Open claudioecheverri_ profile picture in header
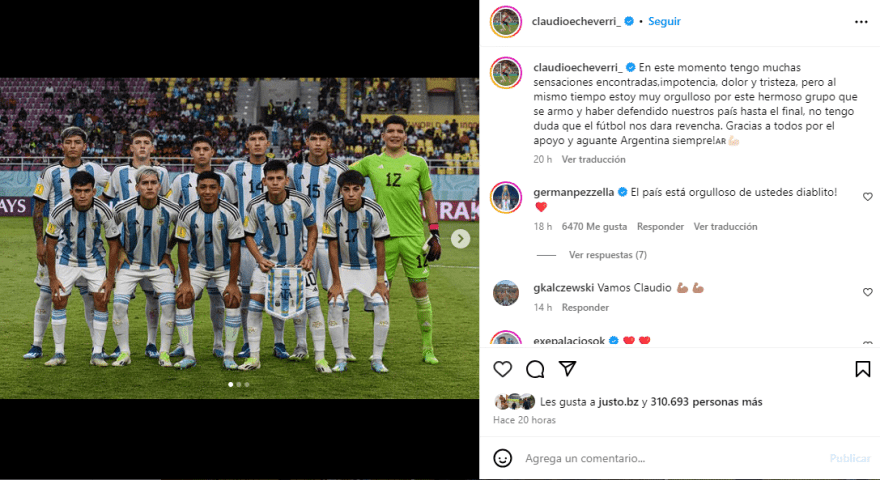The height and width of the screenshot is (480, 880). point(506,22)
